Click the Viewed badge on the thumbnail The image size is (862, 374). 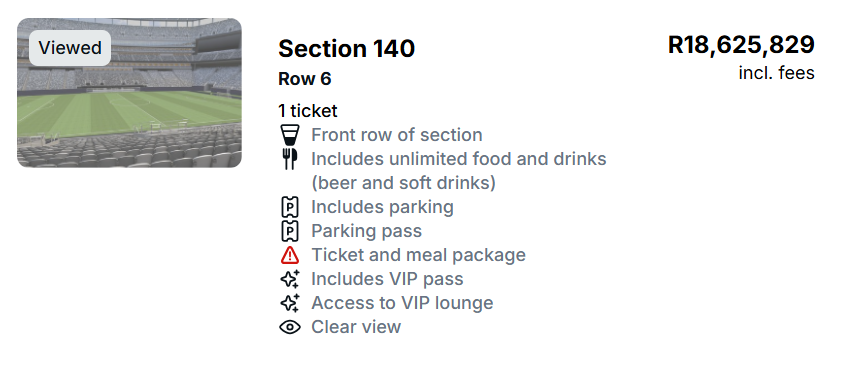(70, 48)
